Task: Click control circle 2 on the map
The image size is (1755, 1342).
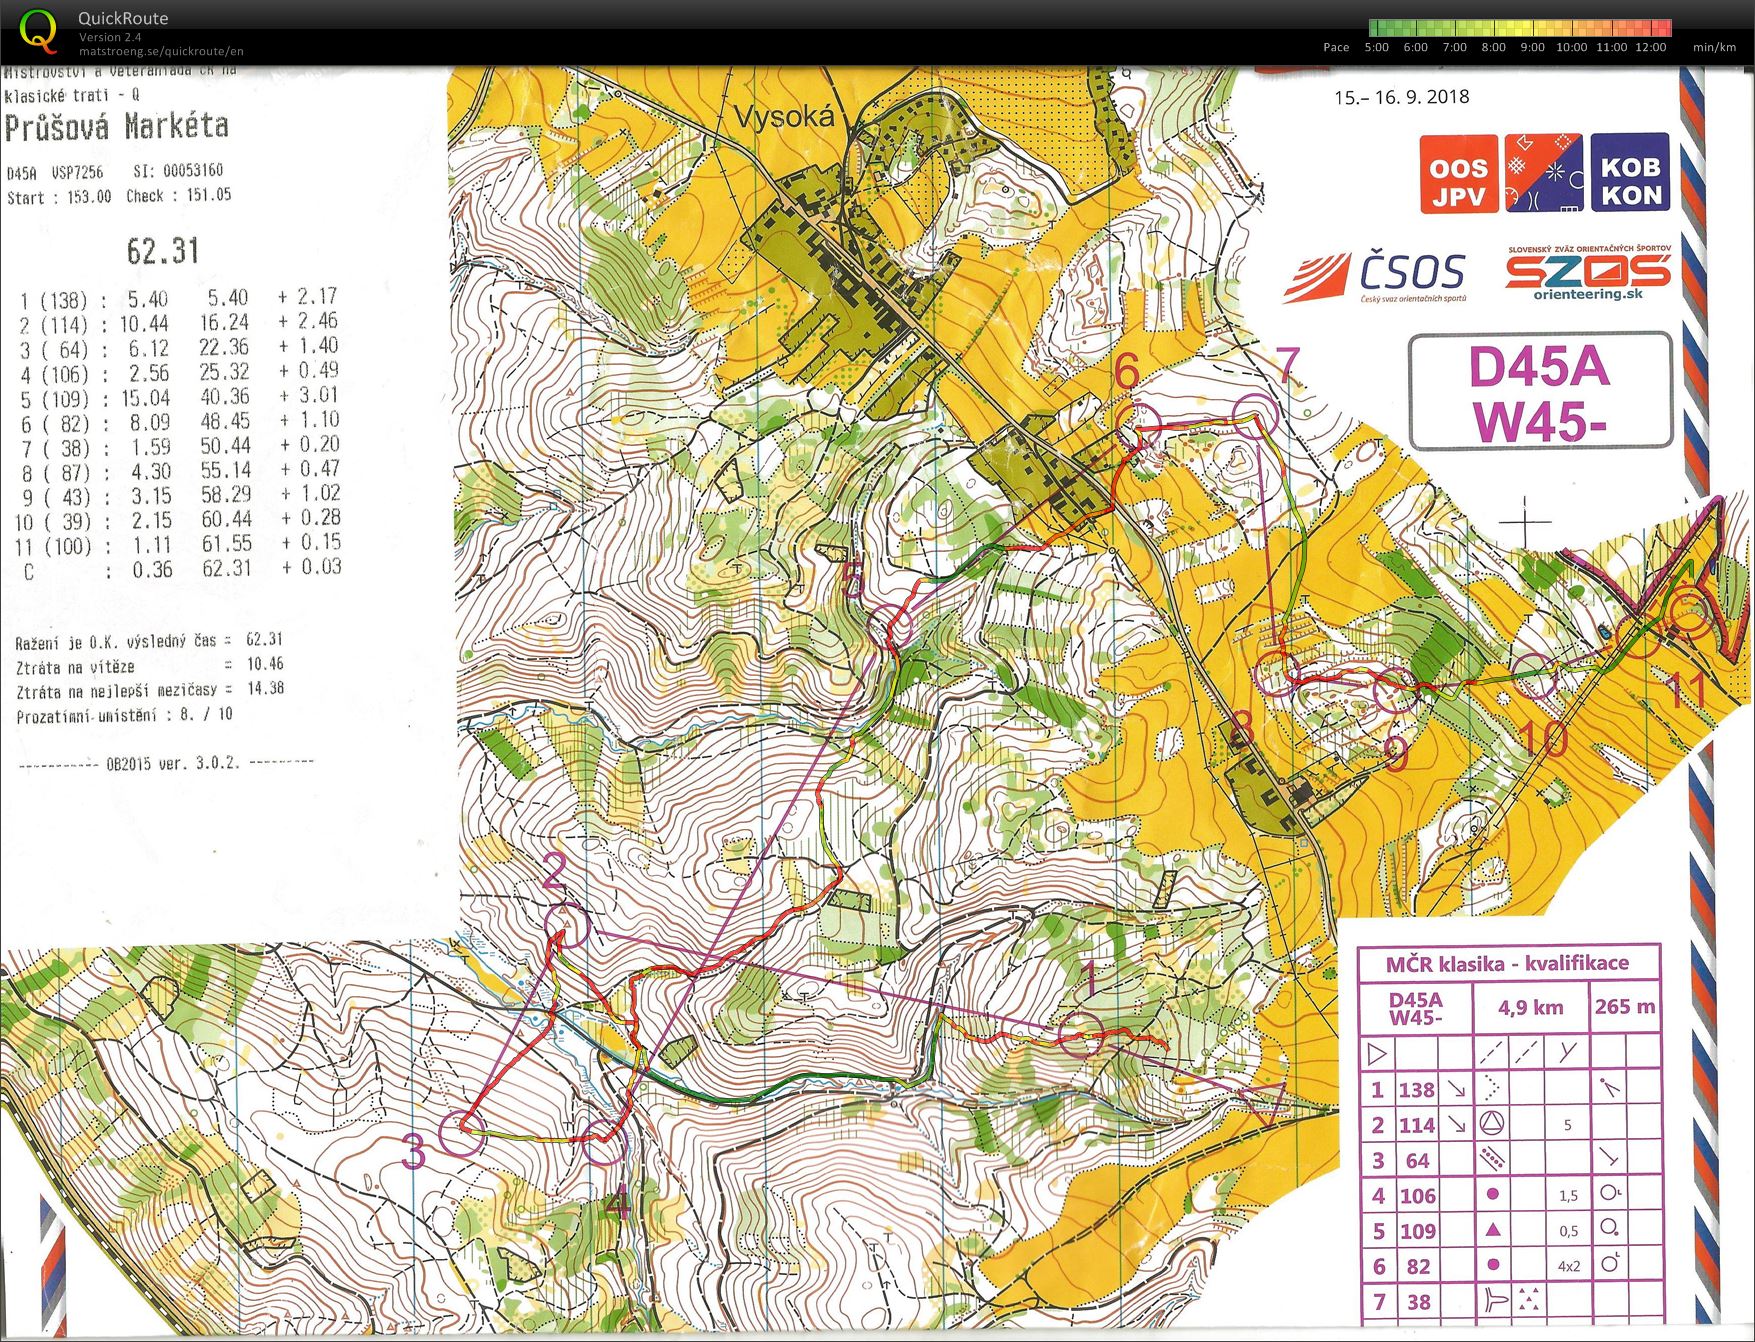Action: [x=569, y=926]
